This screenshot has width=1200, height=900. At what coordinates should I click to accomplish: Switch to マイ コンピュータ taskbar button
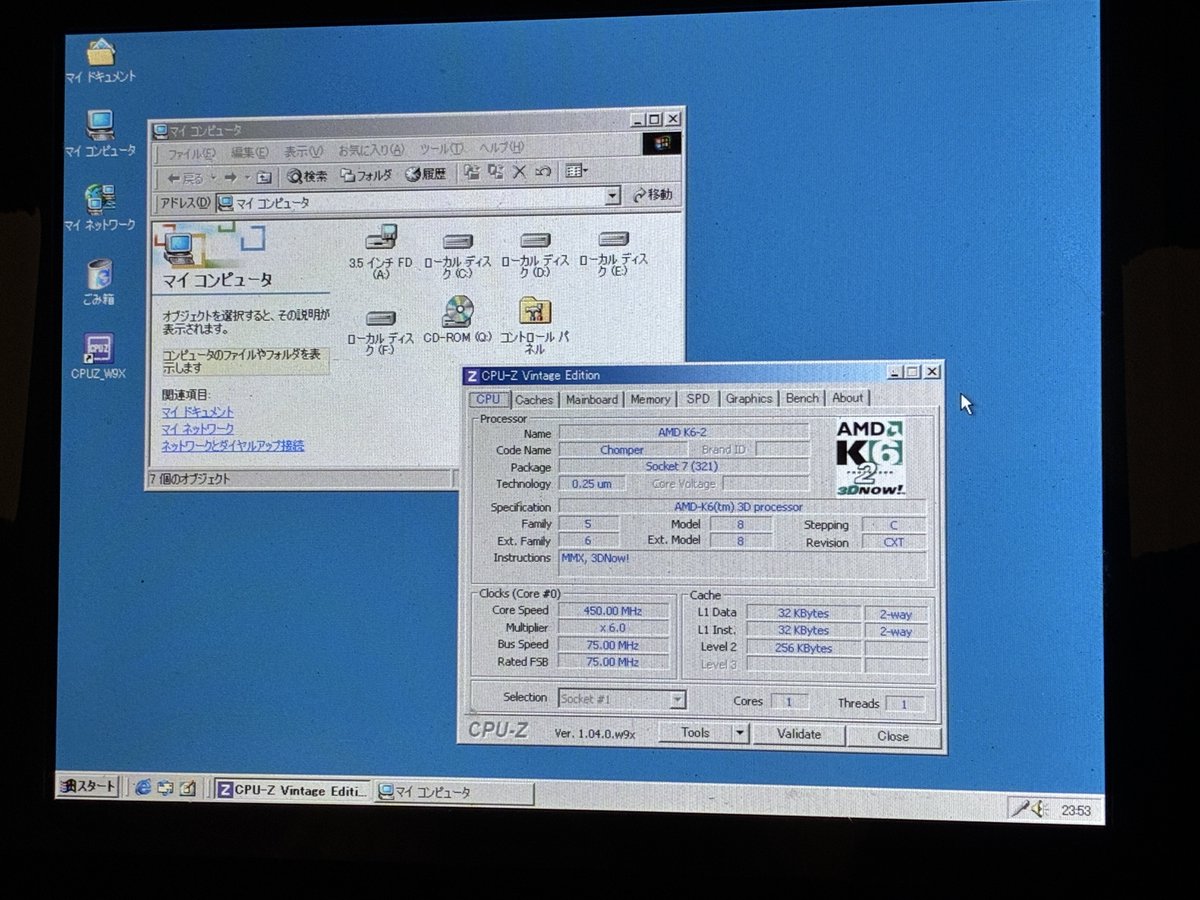[454, 793]
